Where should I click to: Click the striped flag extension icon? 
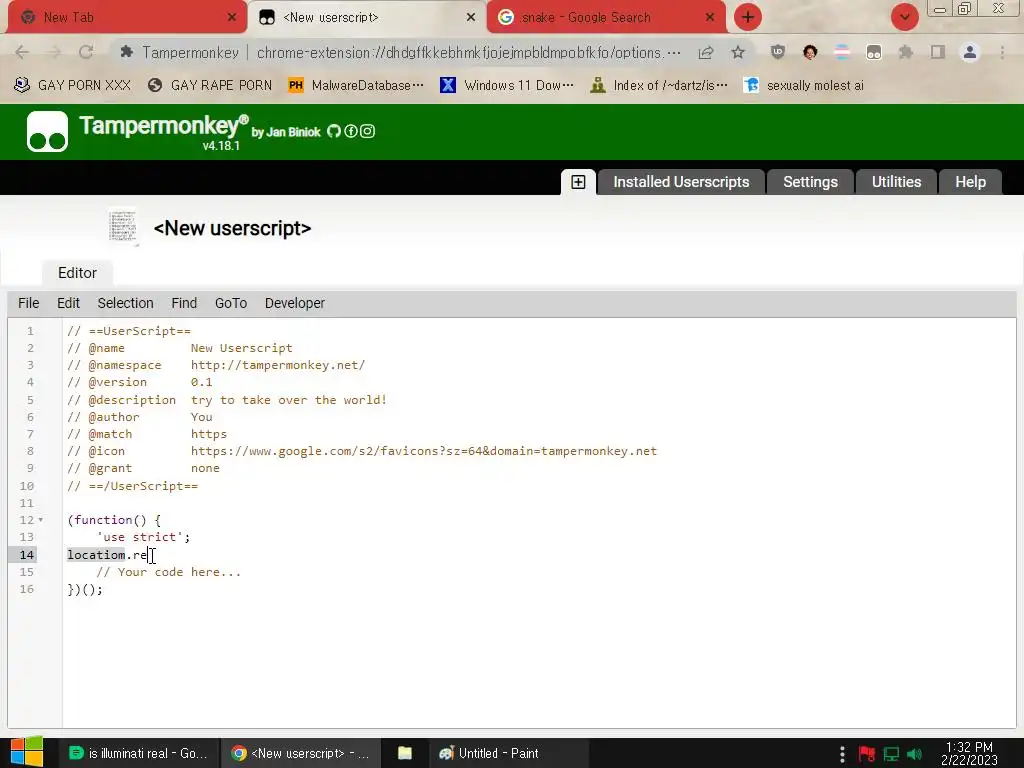point(842,52)
